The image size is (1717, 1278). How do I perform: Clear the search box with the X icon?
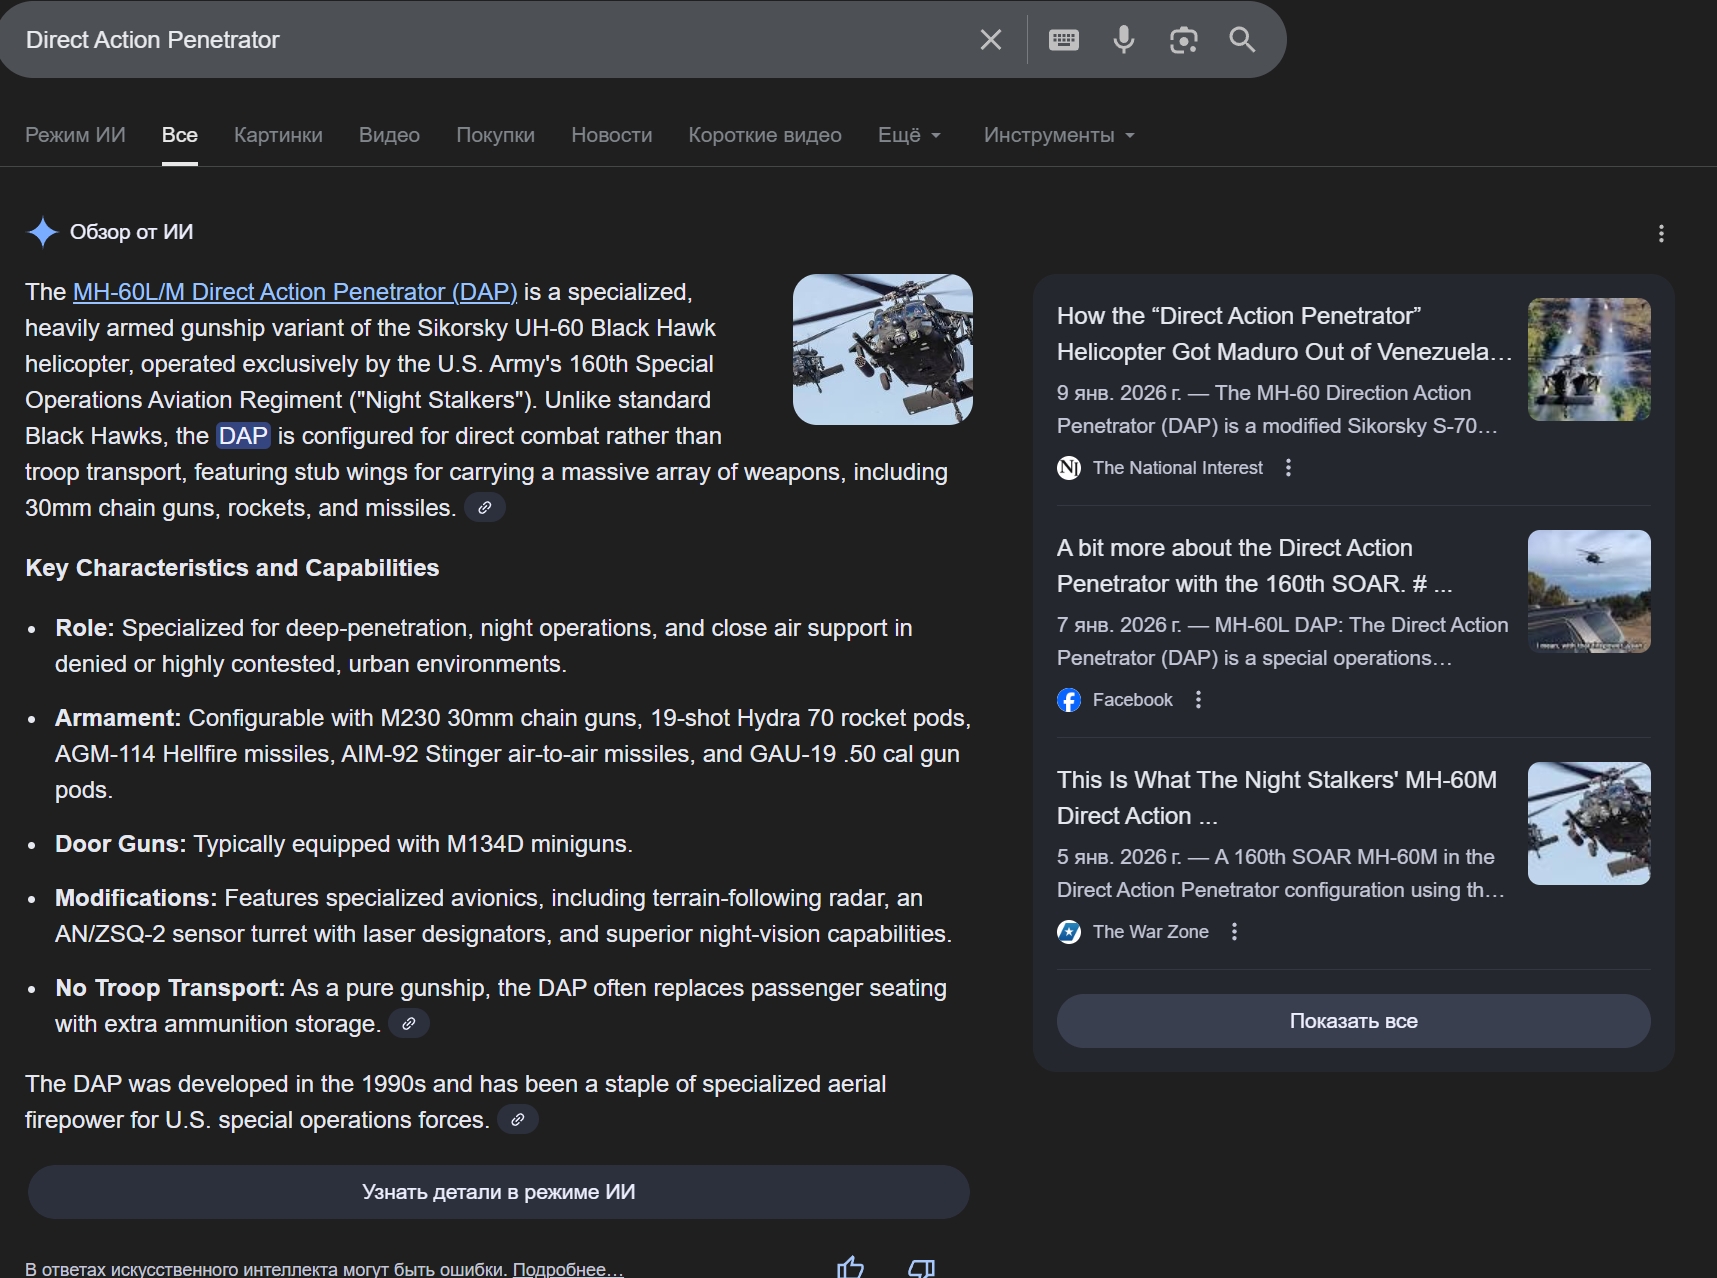coord(990,40)
